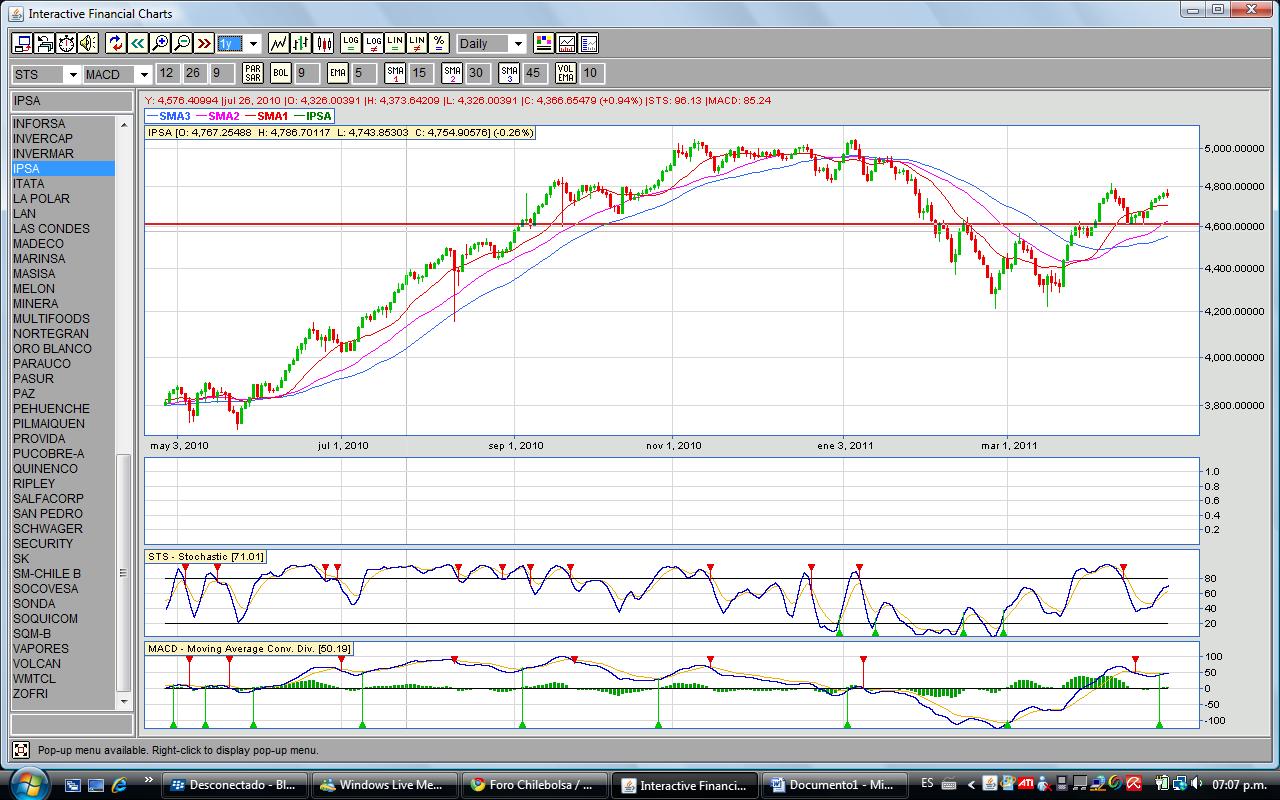The height and width of the screenshot is (800, 1280).
Task: Move chart back with green double-left arrows
Action: pyautogui.click(x=138, y=43)
